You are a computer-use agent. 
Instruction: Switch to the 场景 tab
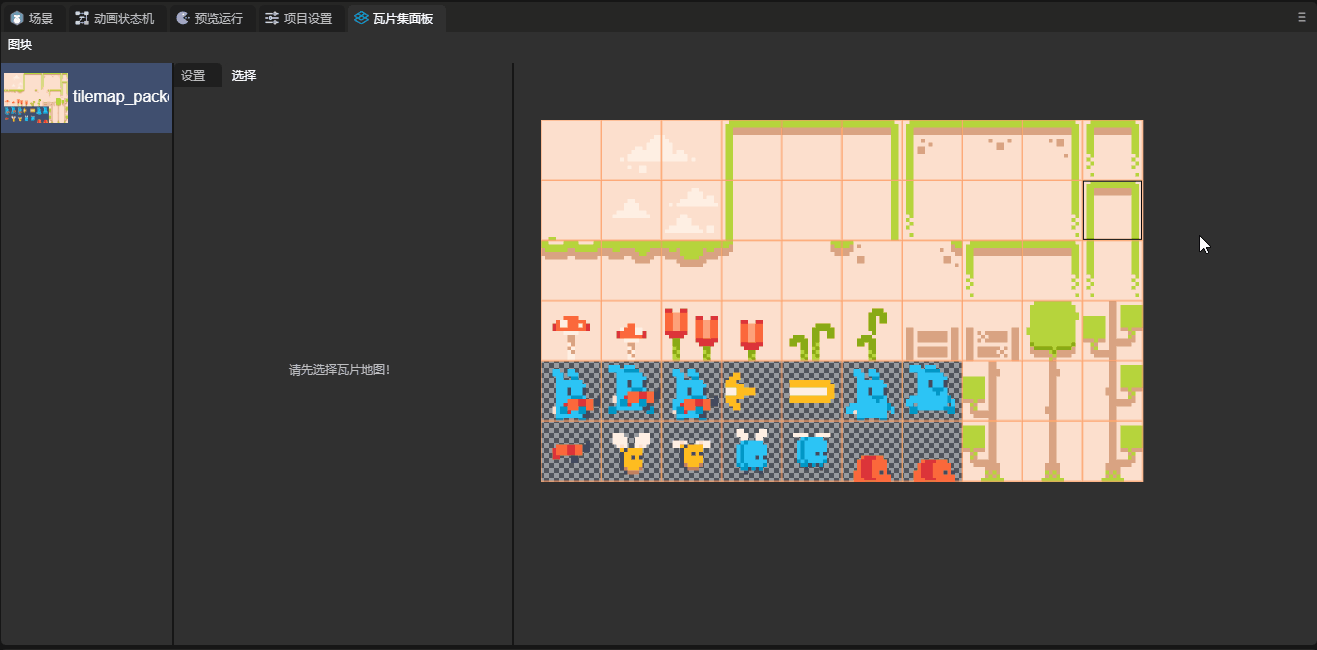(33, 18)
